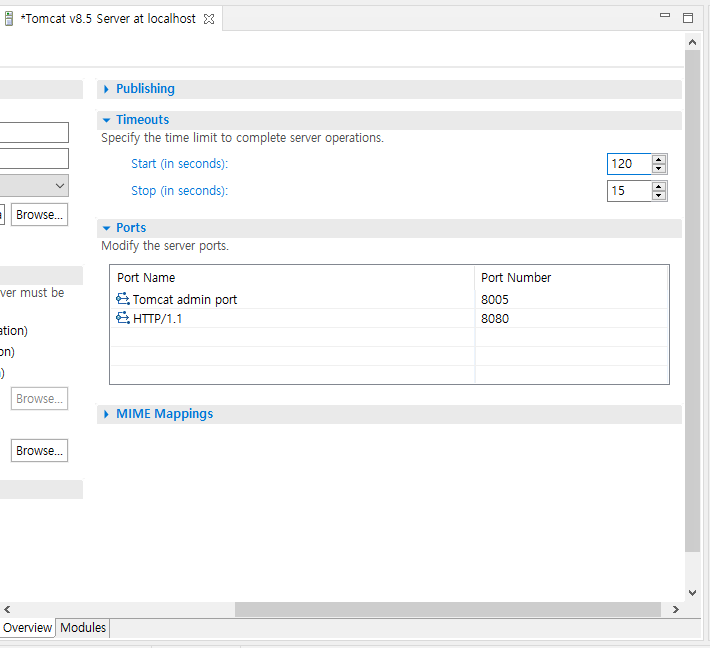Select the HTTP/1.1 port name
Screen dimensions: 710x648
pos(158,319)
